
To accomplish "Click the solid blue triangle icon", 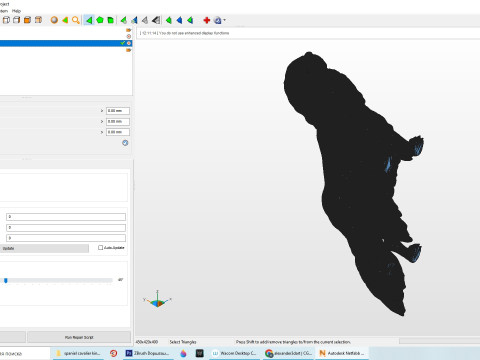I will point(179,20).
